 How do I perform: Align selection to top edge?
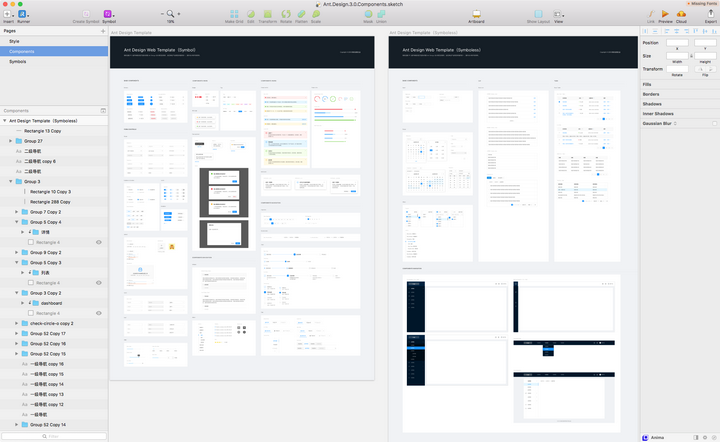click(x=696, y=31)
